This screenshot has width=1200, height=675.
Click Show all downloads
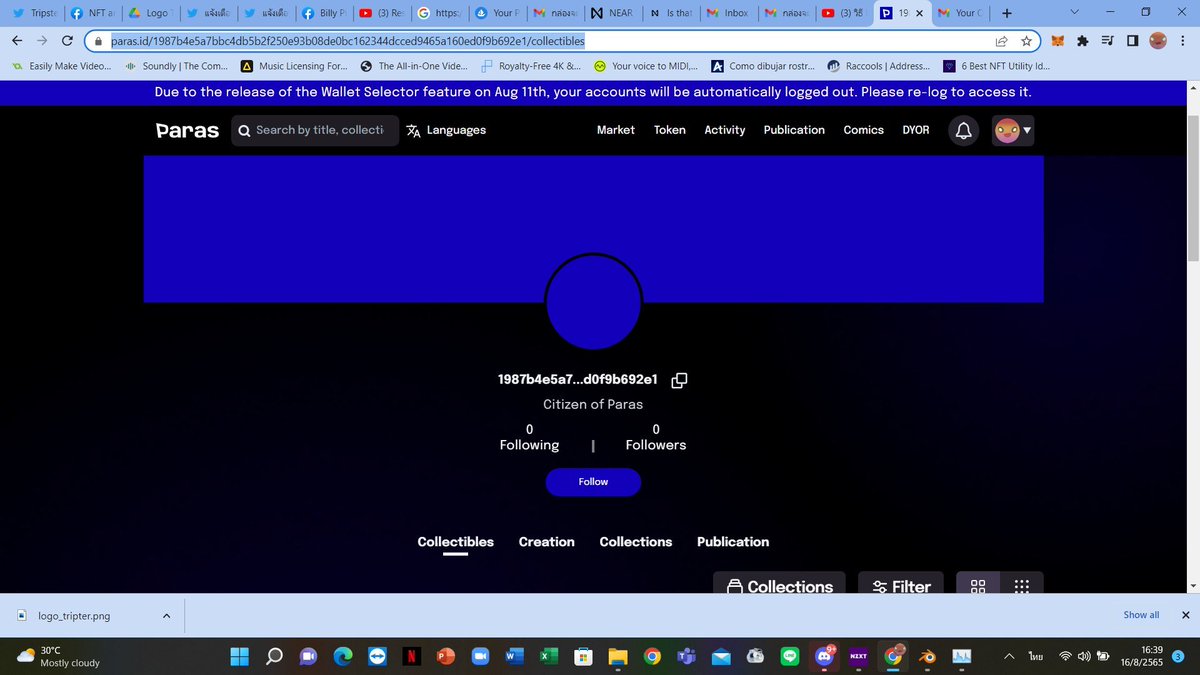(x=1141, y=615)
